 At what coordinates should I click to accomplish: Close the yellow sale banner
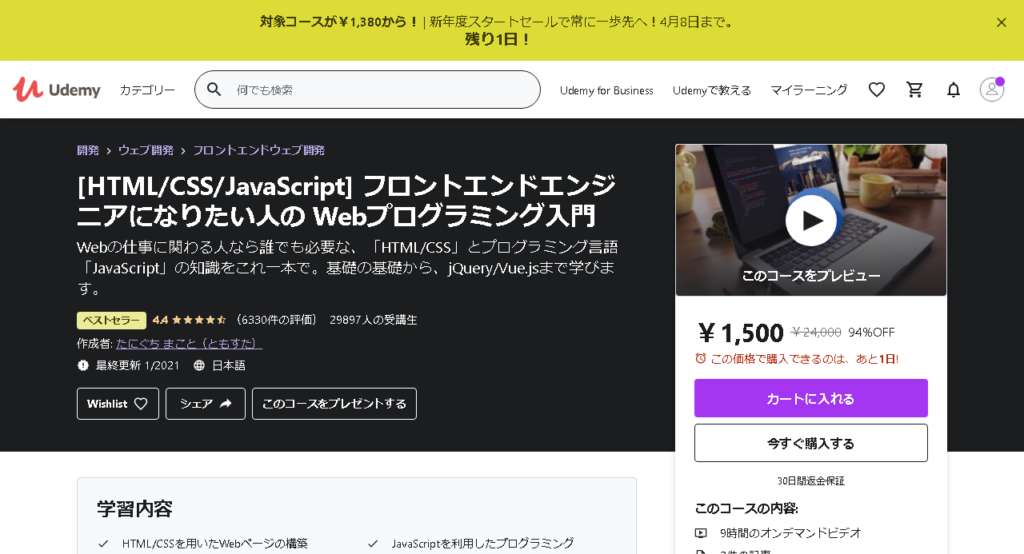tap(1001, 22)
